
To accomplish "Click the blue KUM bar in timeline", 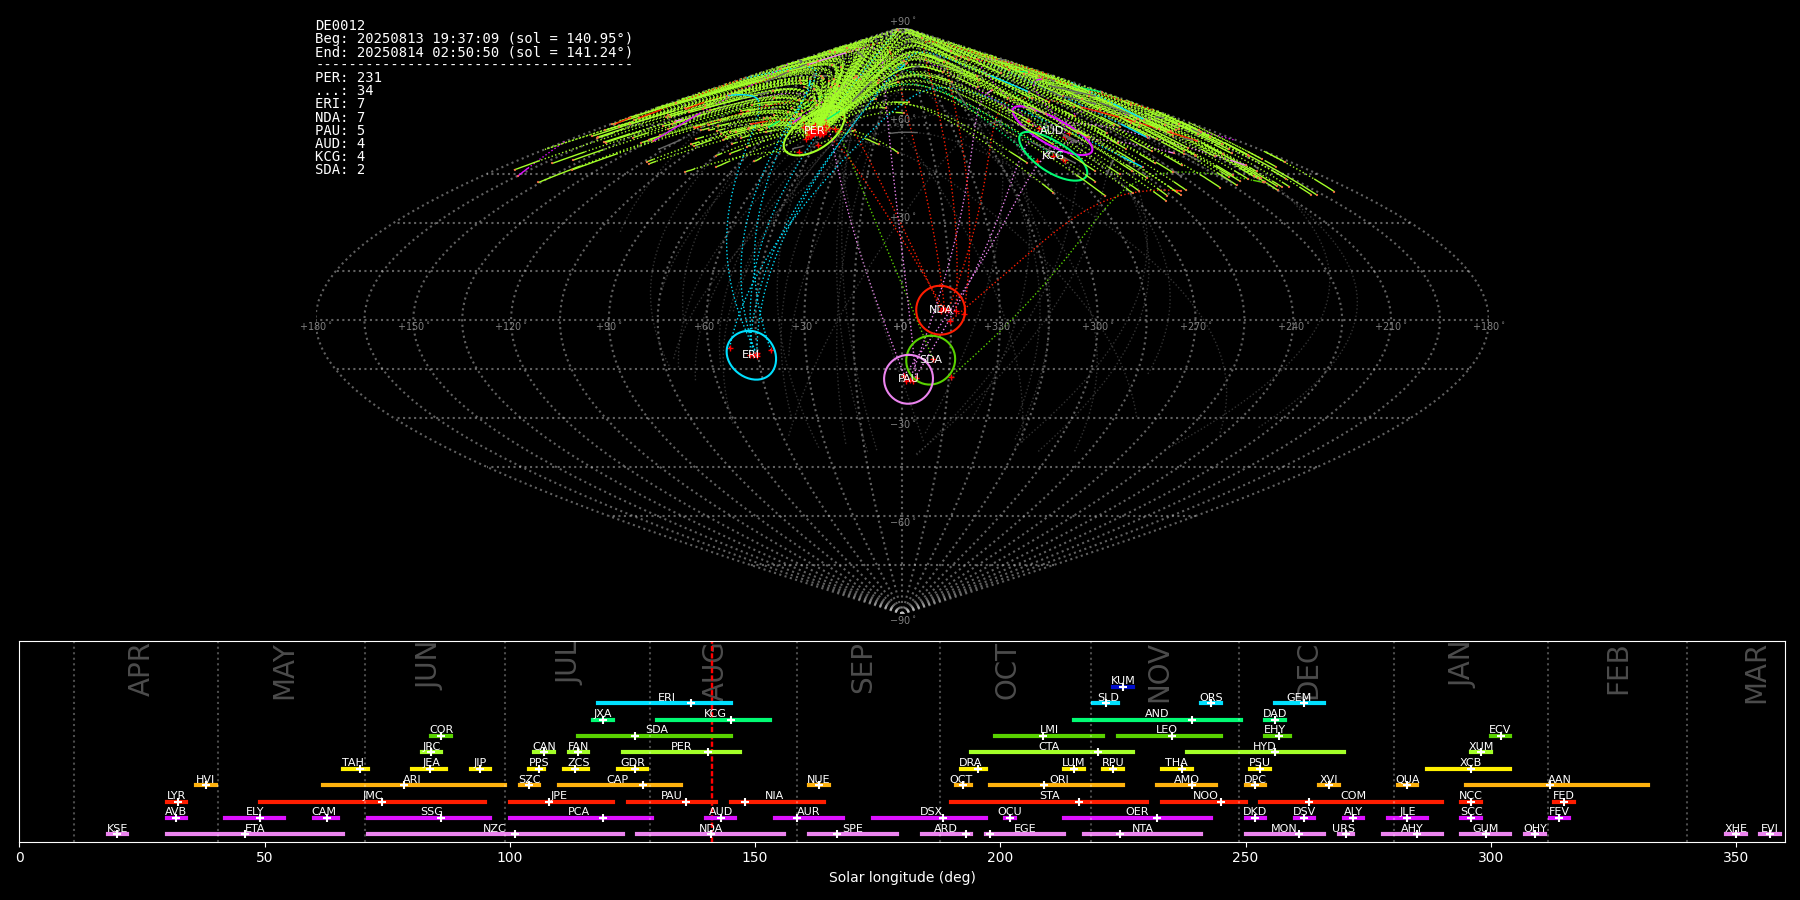I will pos(1123,687).
